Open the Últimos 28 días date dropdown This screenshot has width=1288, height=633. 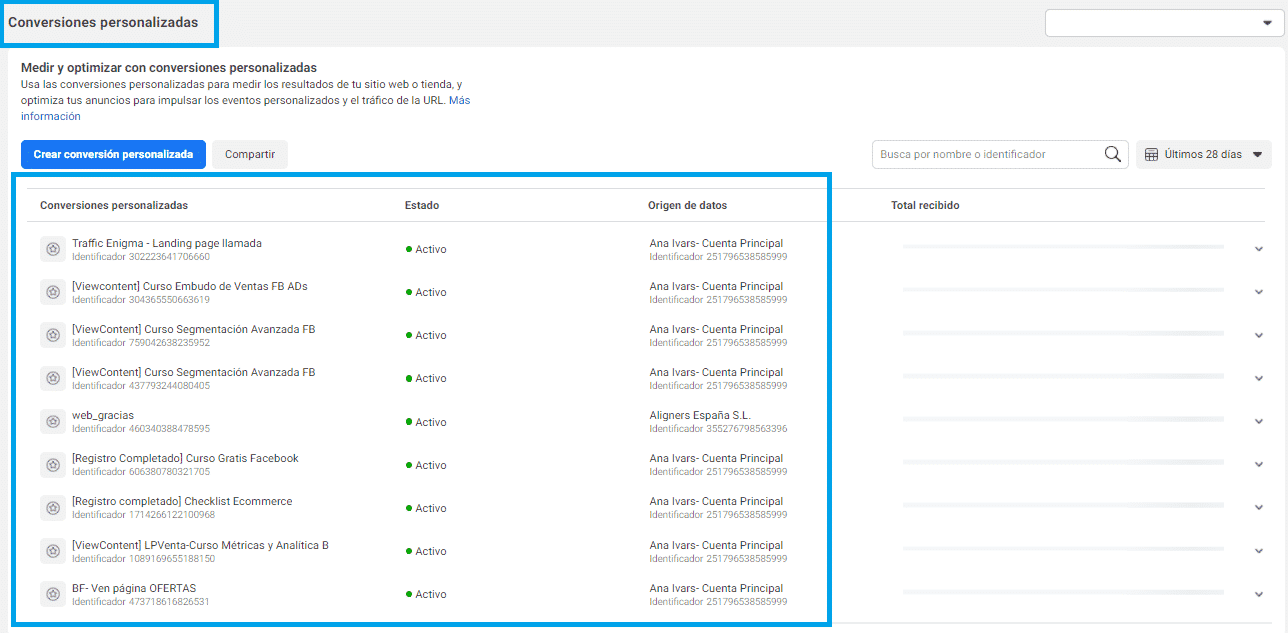click(1204, 154)
